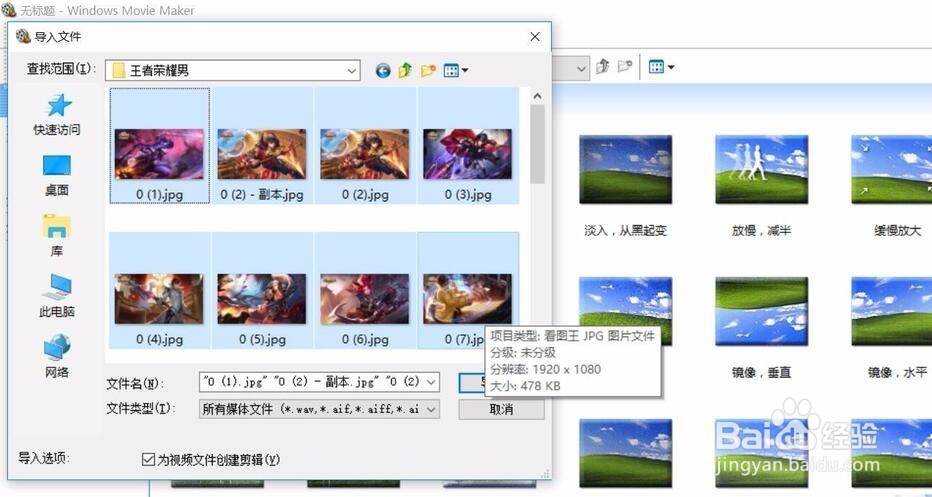
Task: Close the import file (导入文件) dialog
Action: tap(535, 37)
